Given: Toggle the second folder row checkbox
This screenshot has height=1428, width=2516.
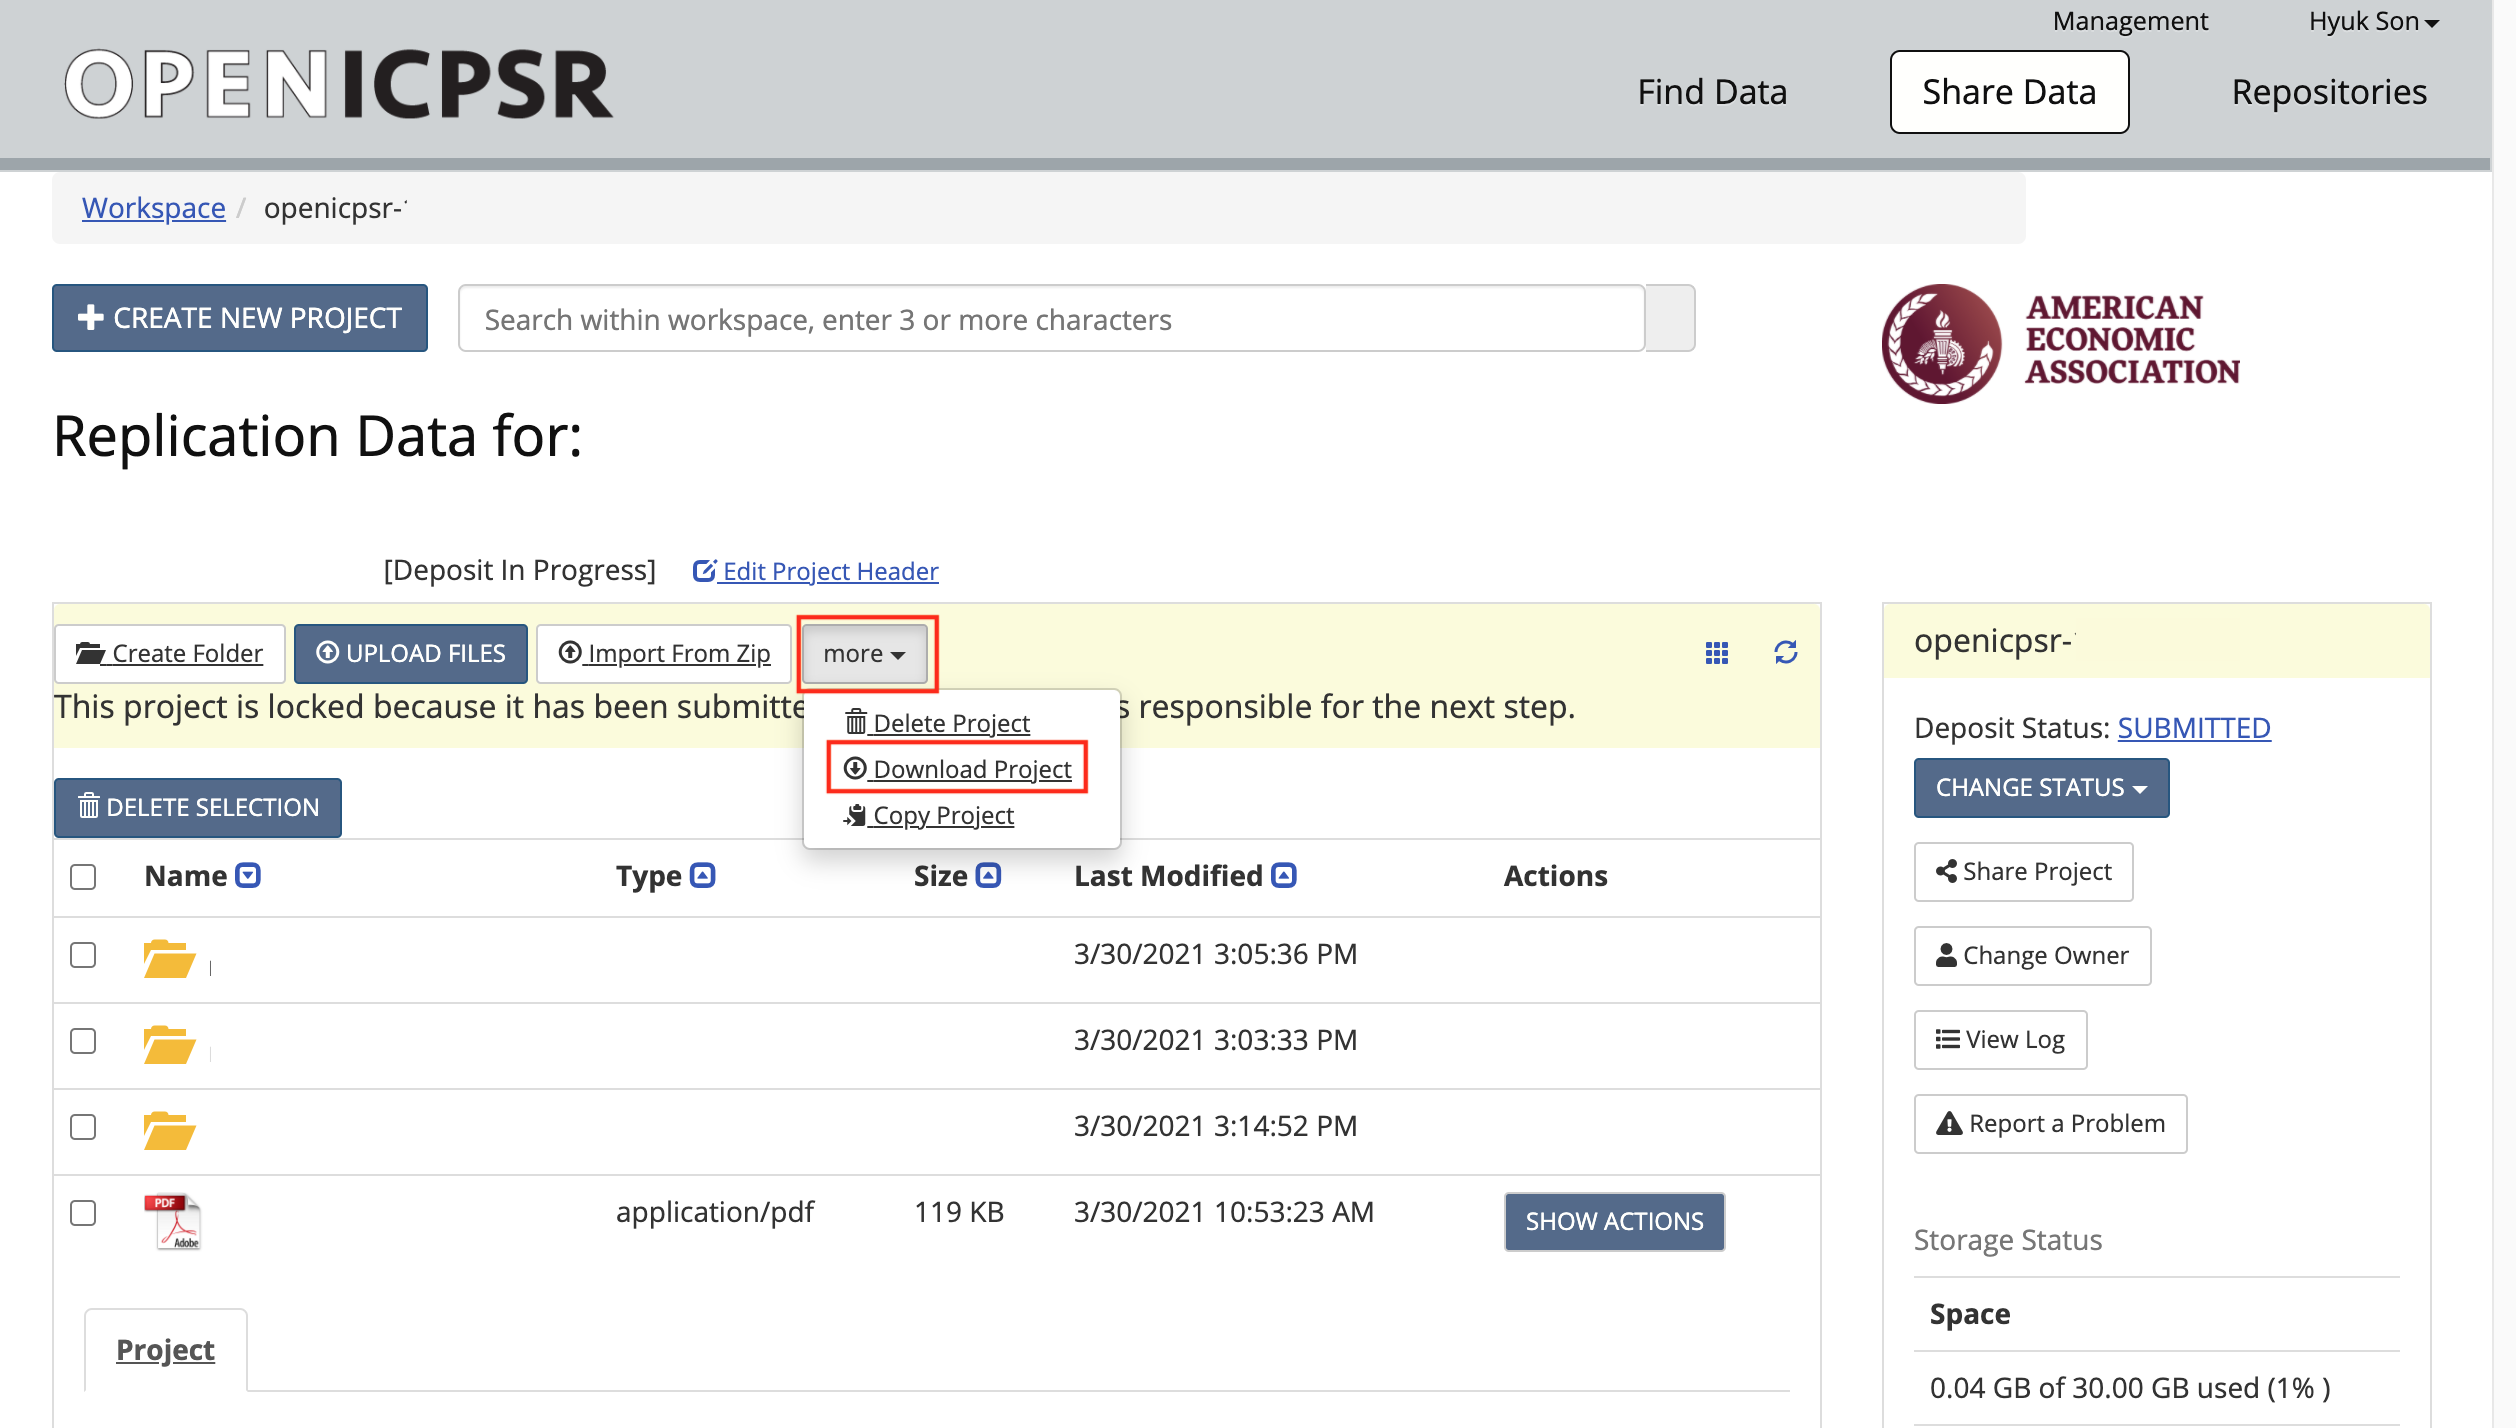Looking at the screenshot, I should coord(83,1039).
